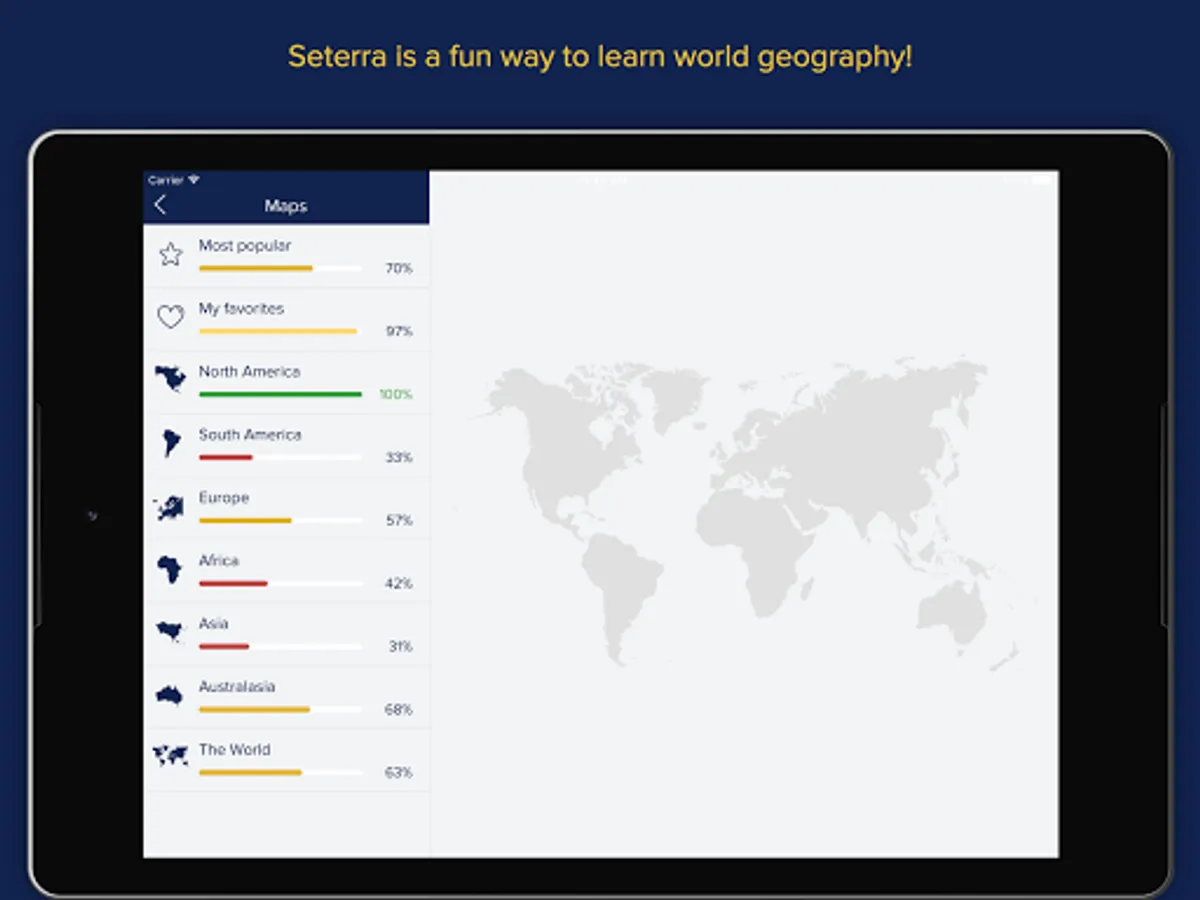Click the Australasia map icon
Image resolution: width=1200 pixels, height=900 pixels.
pos(170,695)
